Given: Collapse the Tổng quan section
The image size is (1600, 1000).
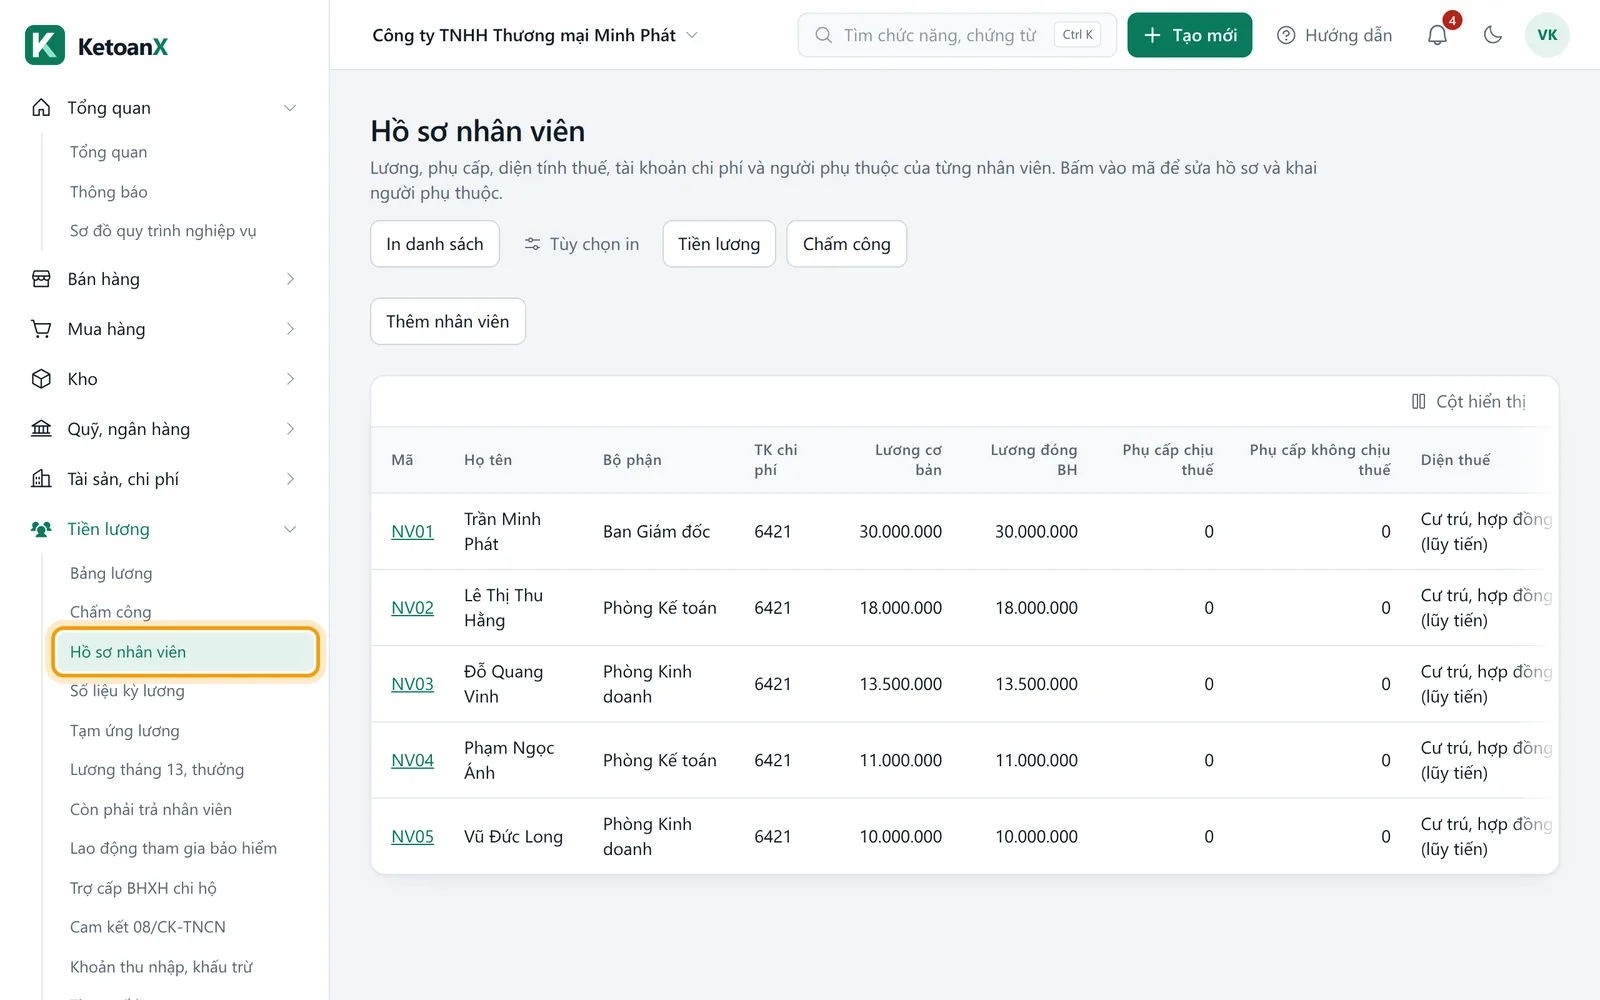Looking at the screenshot, I should (164, 108).
